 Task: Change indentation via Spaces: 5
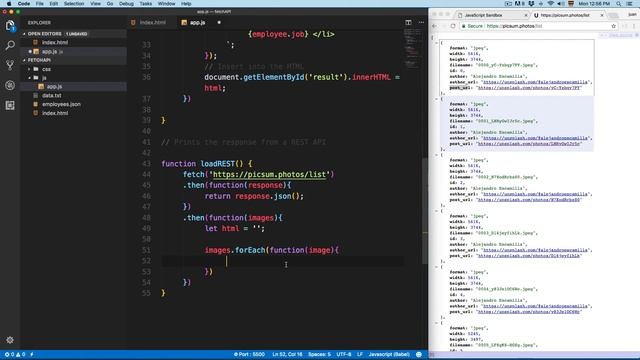click(x=320, y=354)
